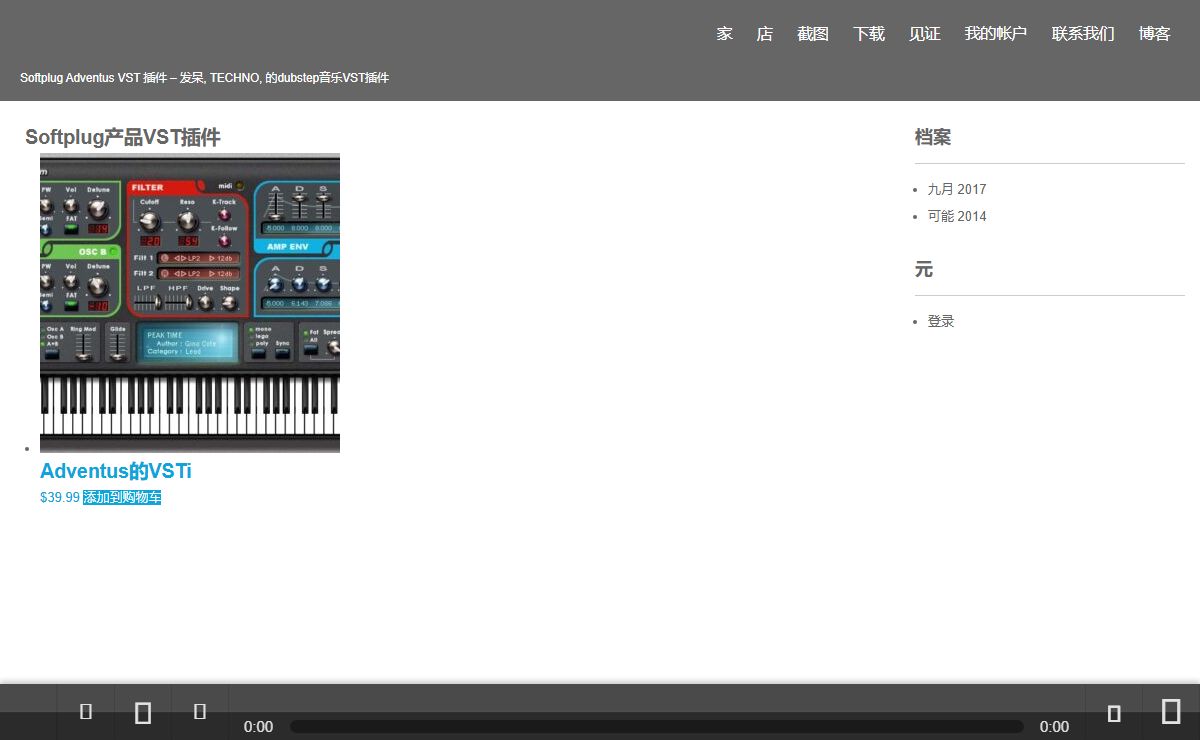Screen dimensions: 1200x740
Task: Open the 店 shop menu item
Action: [x=765, y=34]
